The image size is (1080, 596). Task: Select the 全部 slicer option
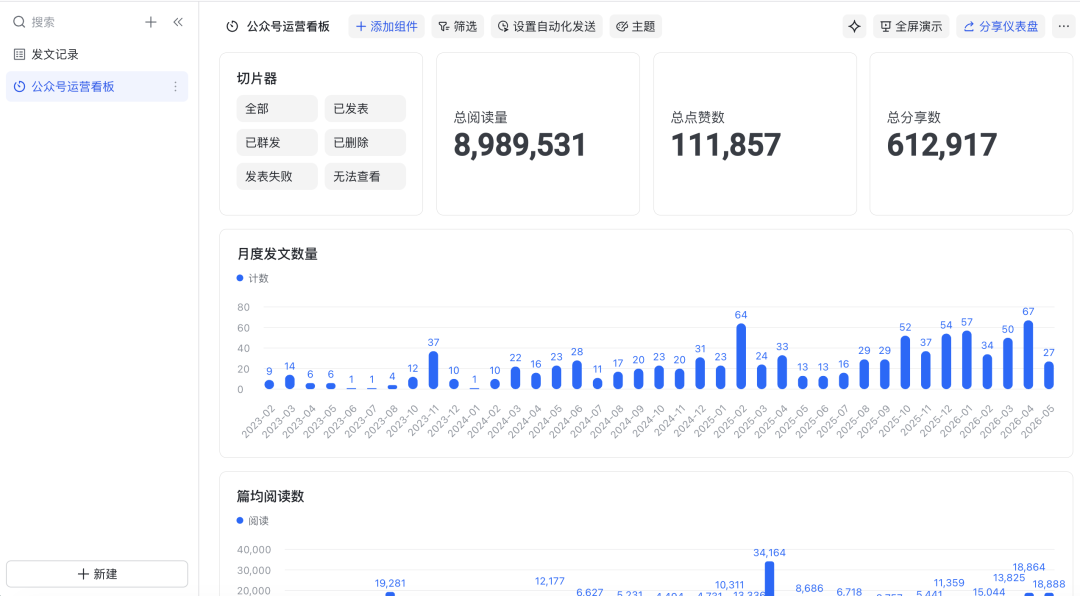(x=277, y=109)
